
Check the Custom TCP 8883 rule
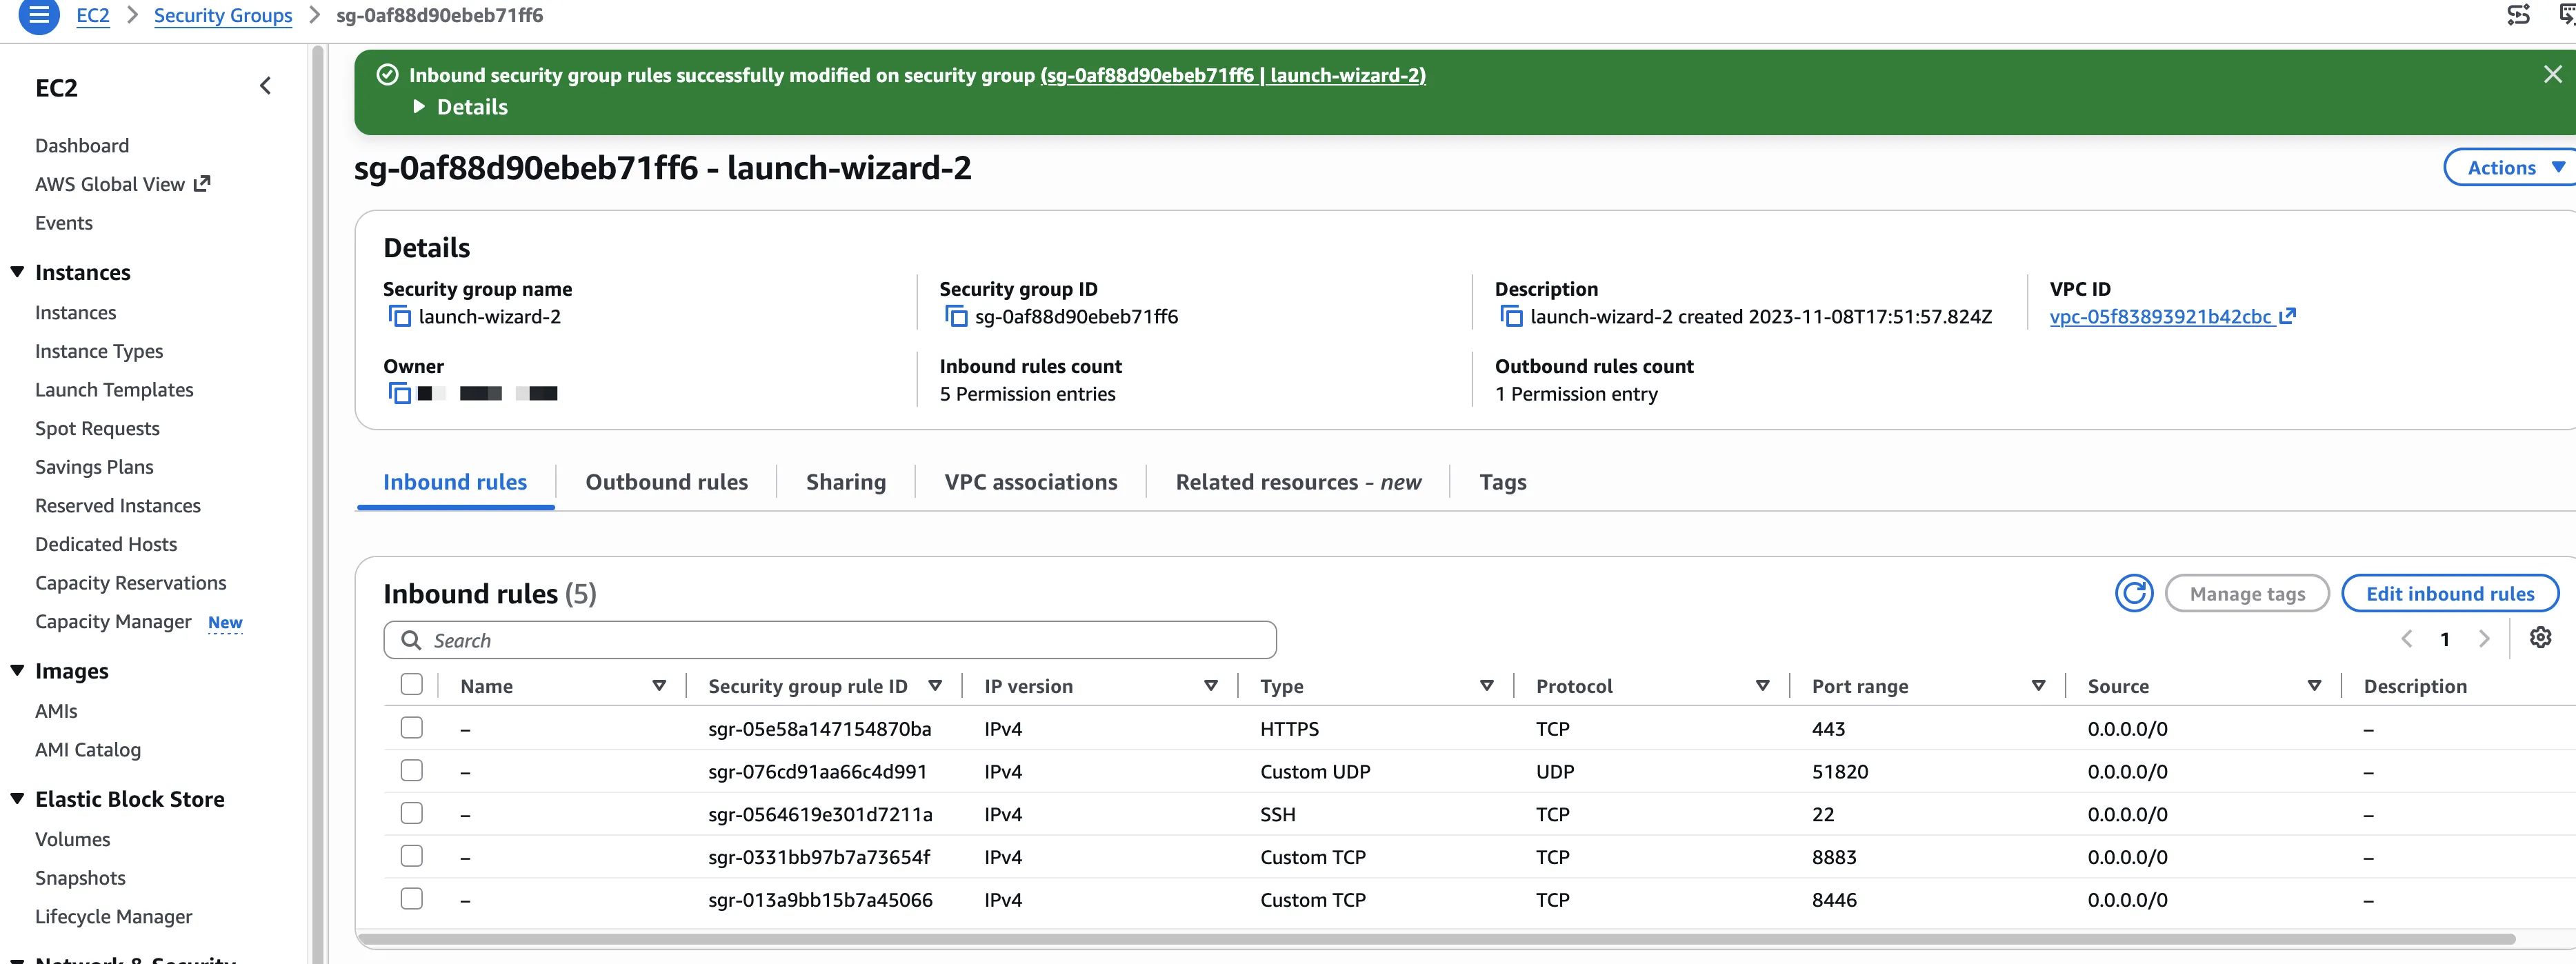(x=411, y=857)
